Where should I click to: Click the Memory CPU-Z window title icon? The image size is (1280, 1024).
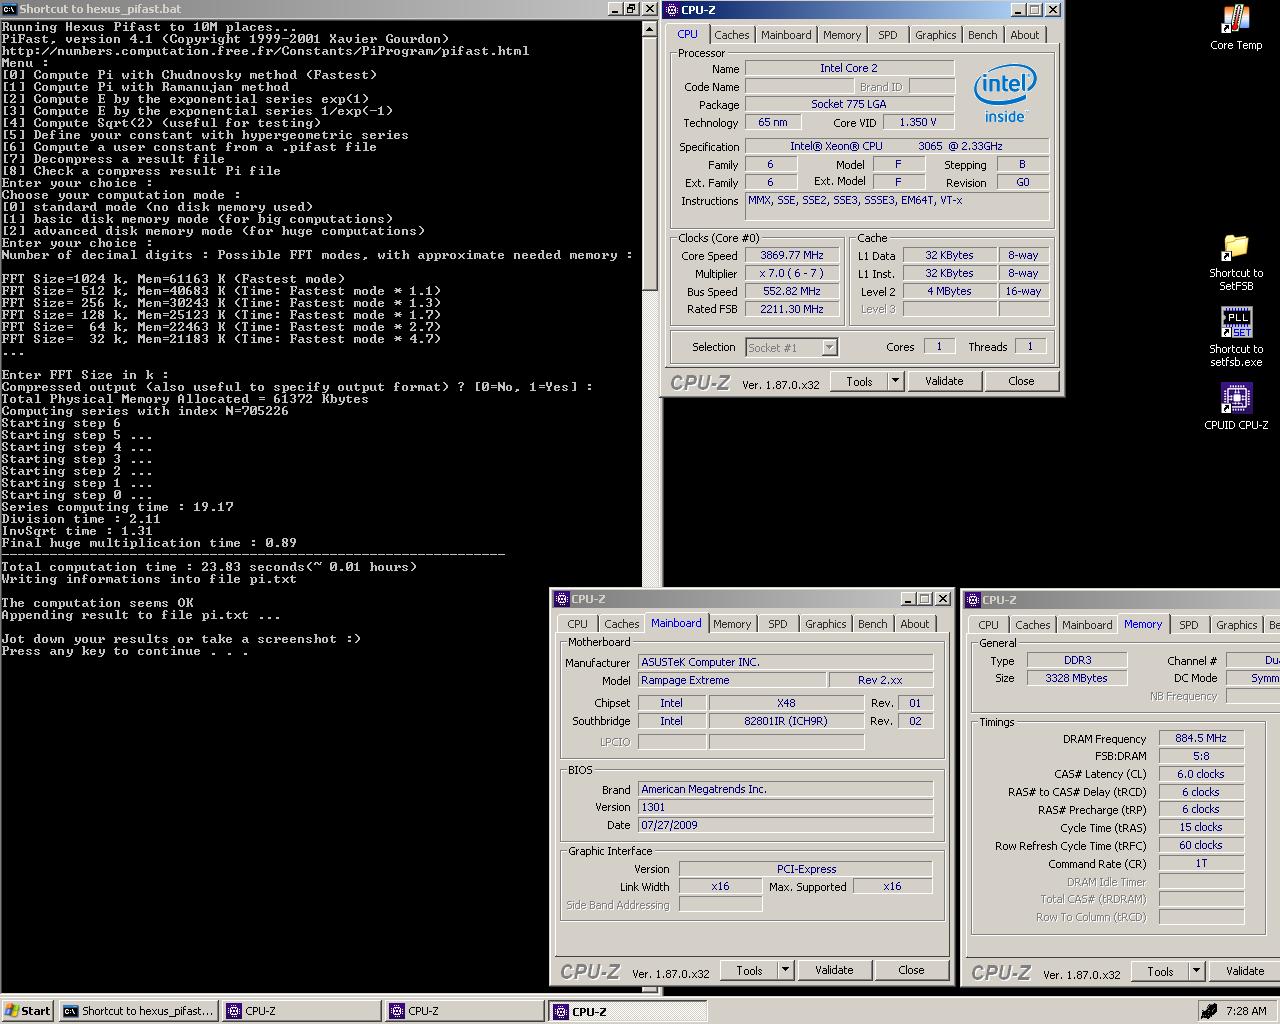click(x=972, y=600)
